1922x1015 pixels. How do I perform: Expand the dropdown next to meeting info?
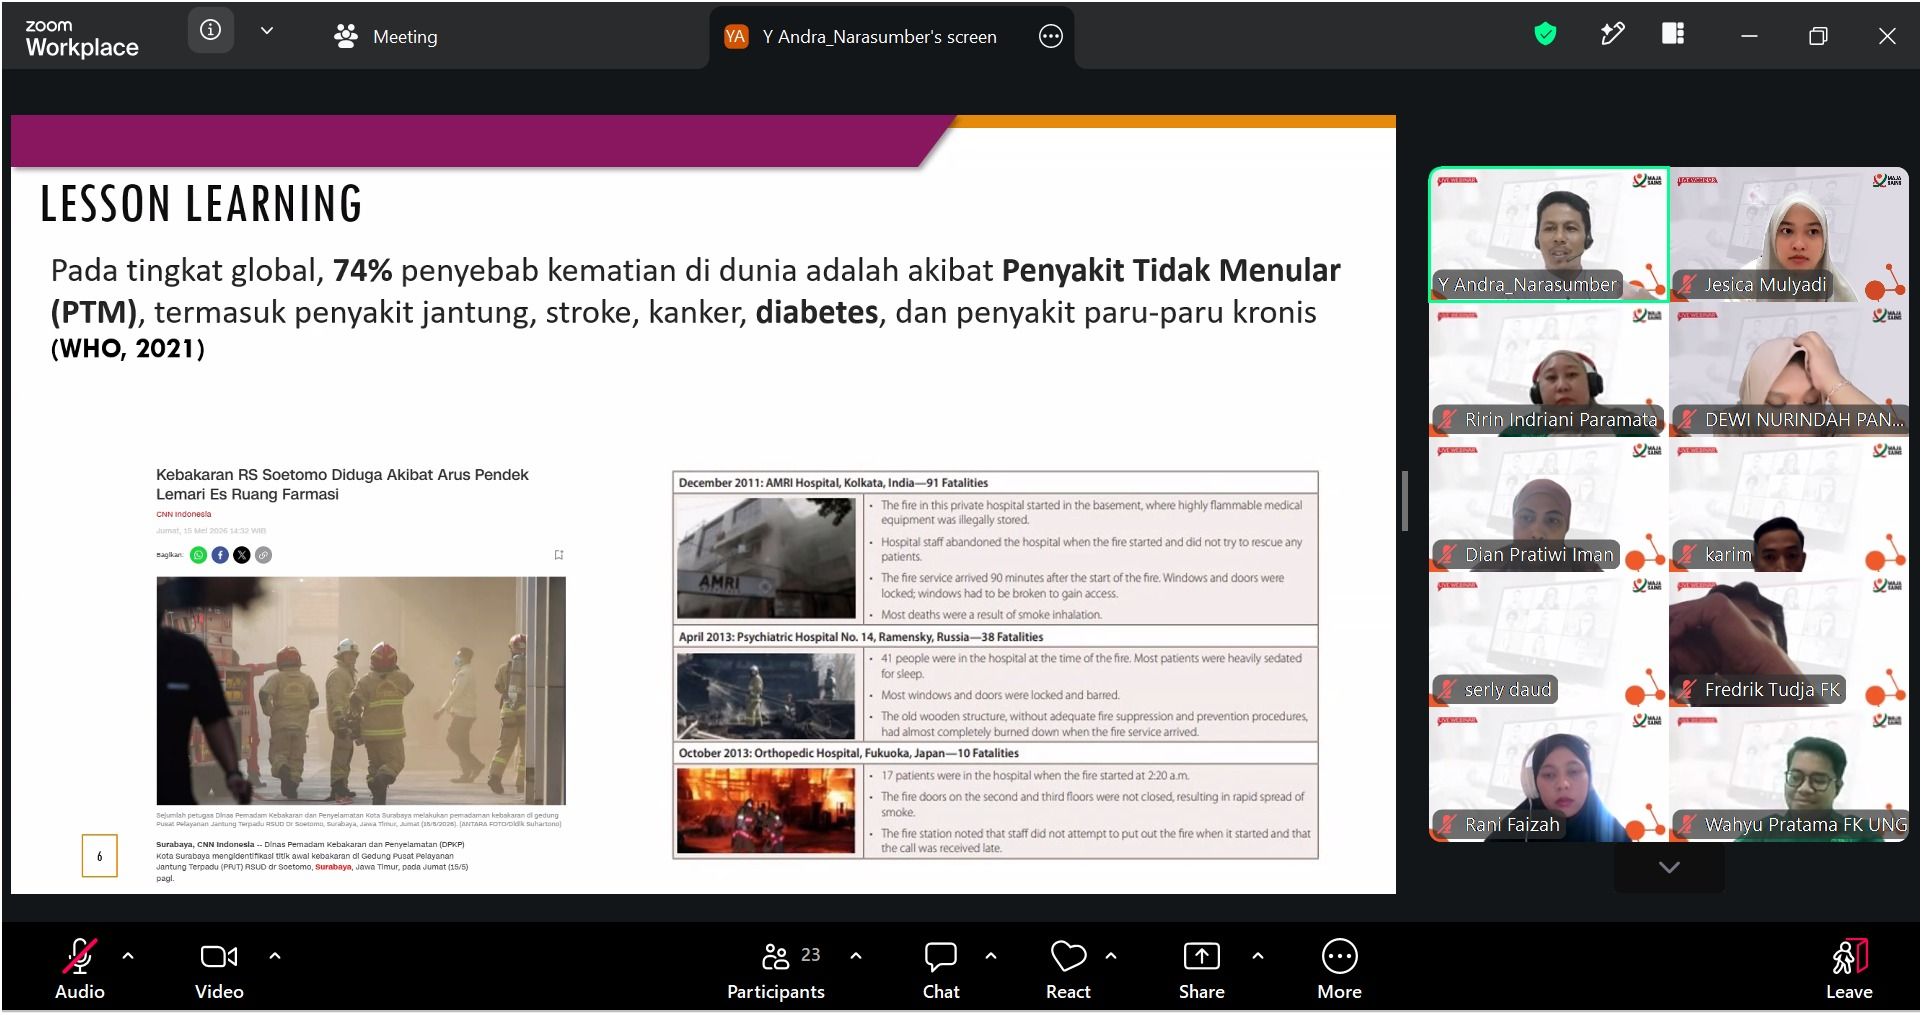[x=267, y=31]
